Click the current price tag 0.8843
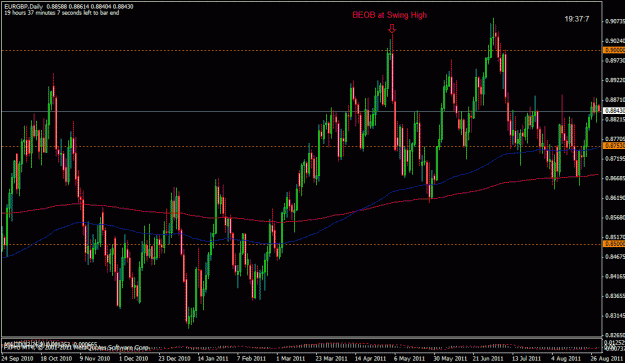The width and height of the screenshot is (625, 363). tap(614, 111)
